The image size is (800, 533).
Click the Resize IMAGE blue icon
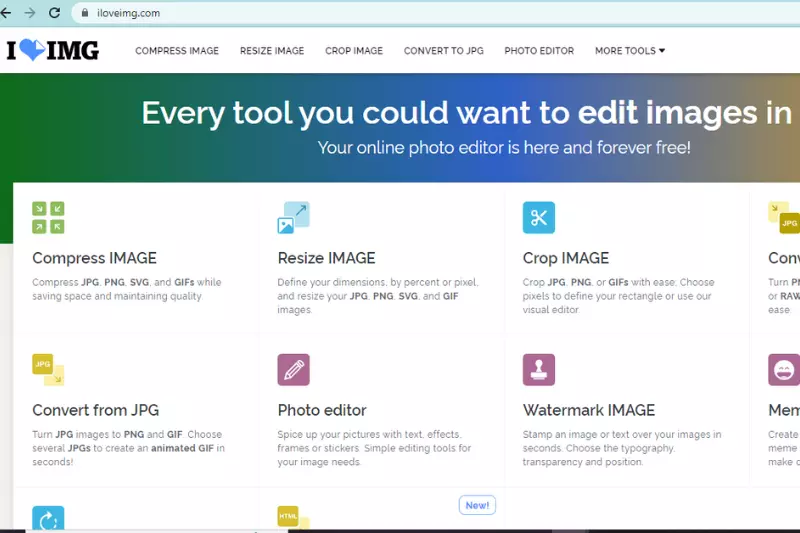coord(293,217)
